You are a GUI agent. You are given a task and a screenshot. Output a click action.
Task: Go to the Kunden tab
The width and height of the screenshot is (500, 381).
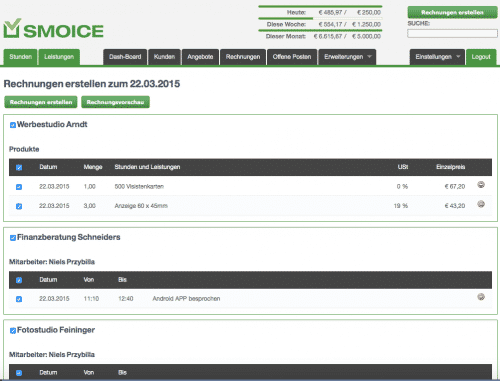tap(164, 57)
